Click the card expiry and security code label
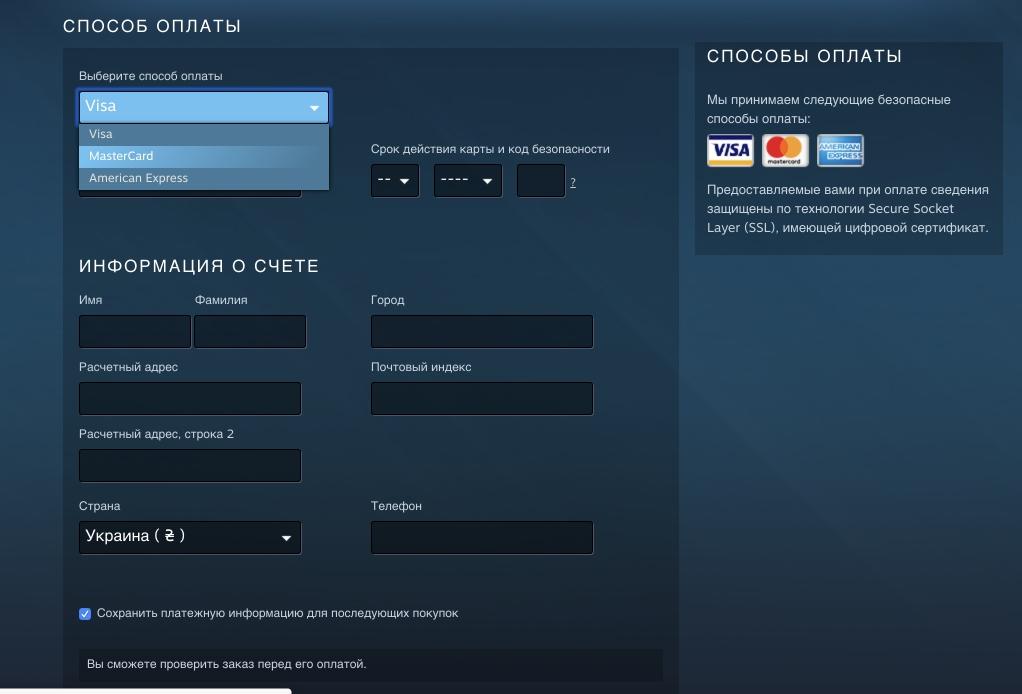This screenshot has height=694, width=1022. pyautogui.click(x=490, y=149)
